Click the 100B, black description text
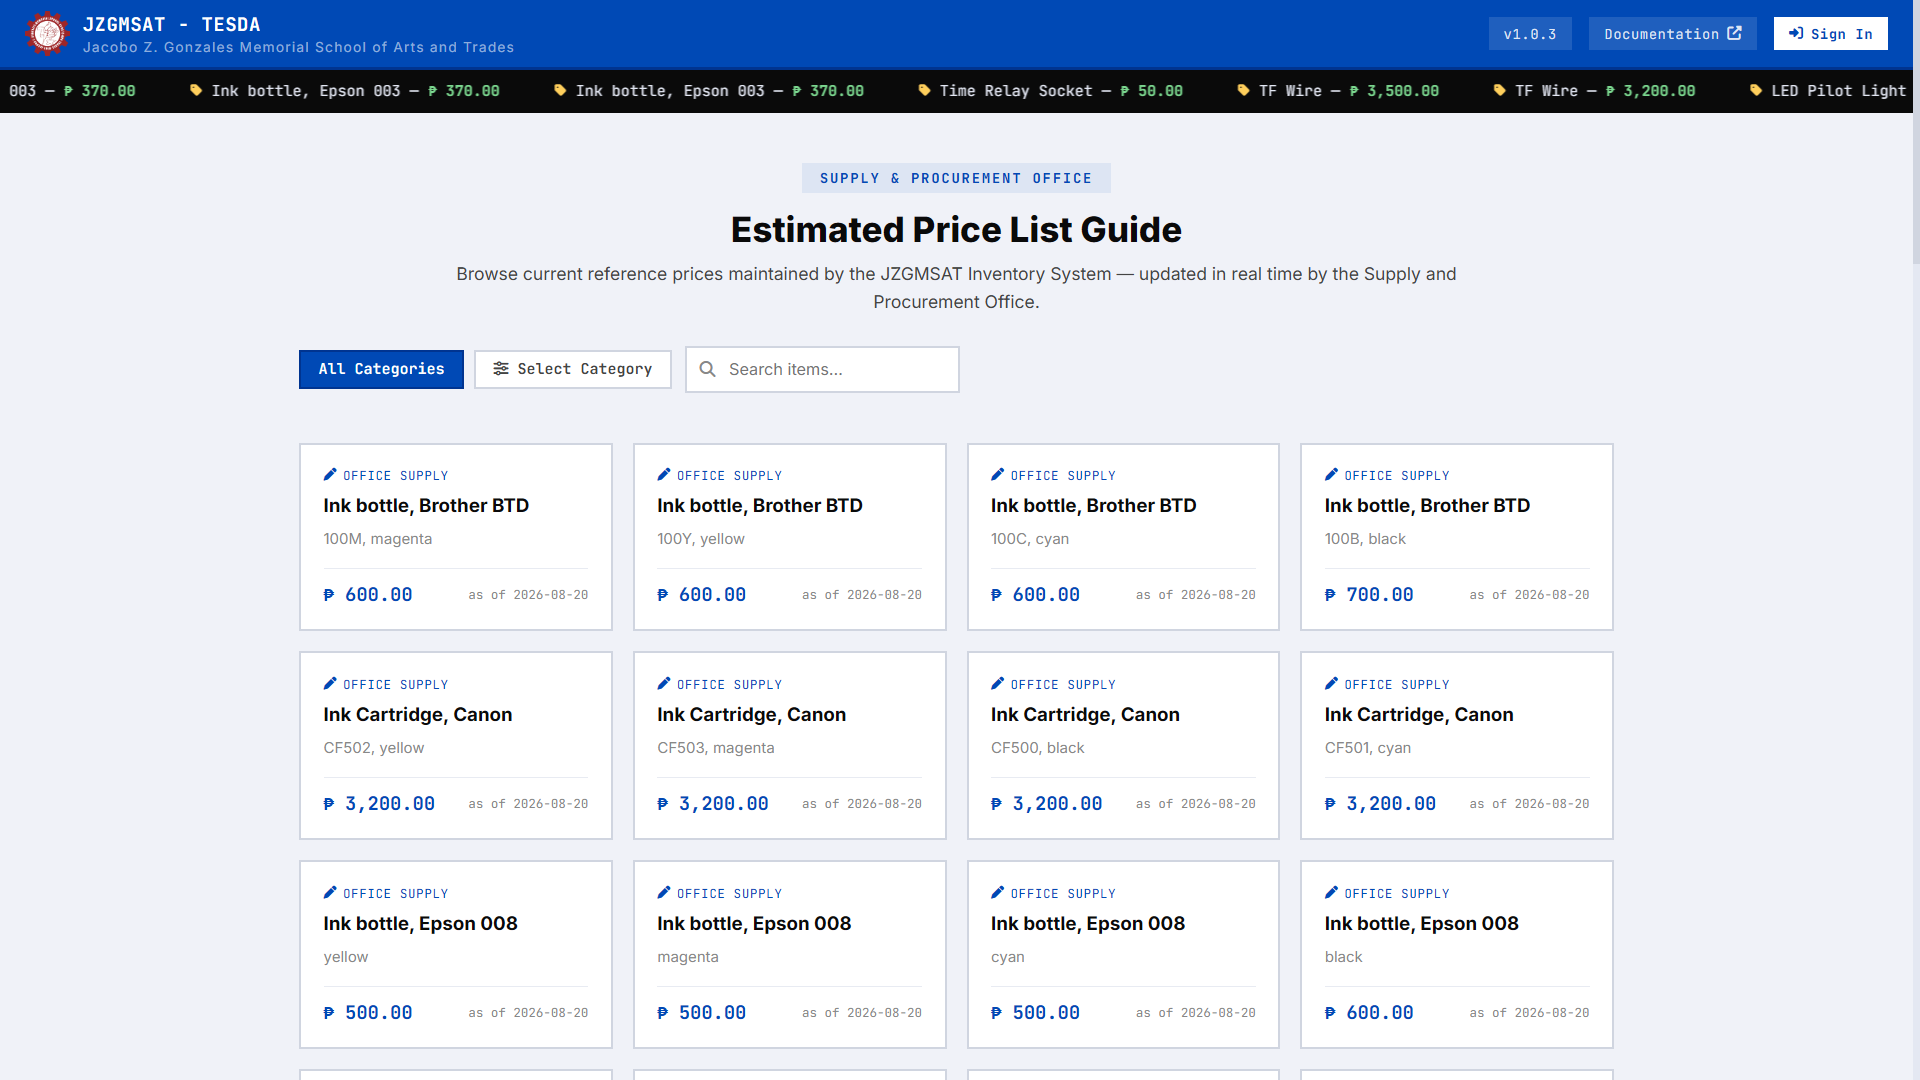 coord(1365,539)
